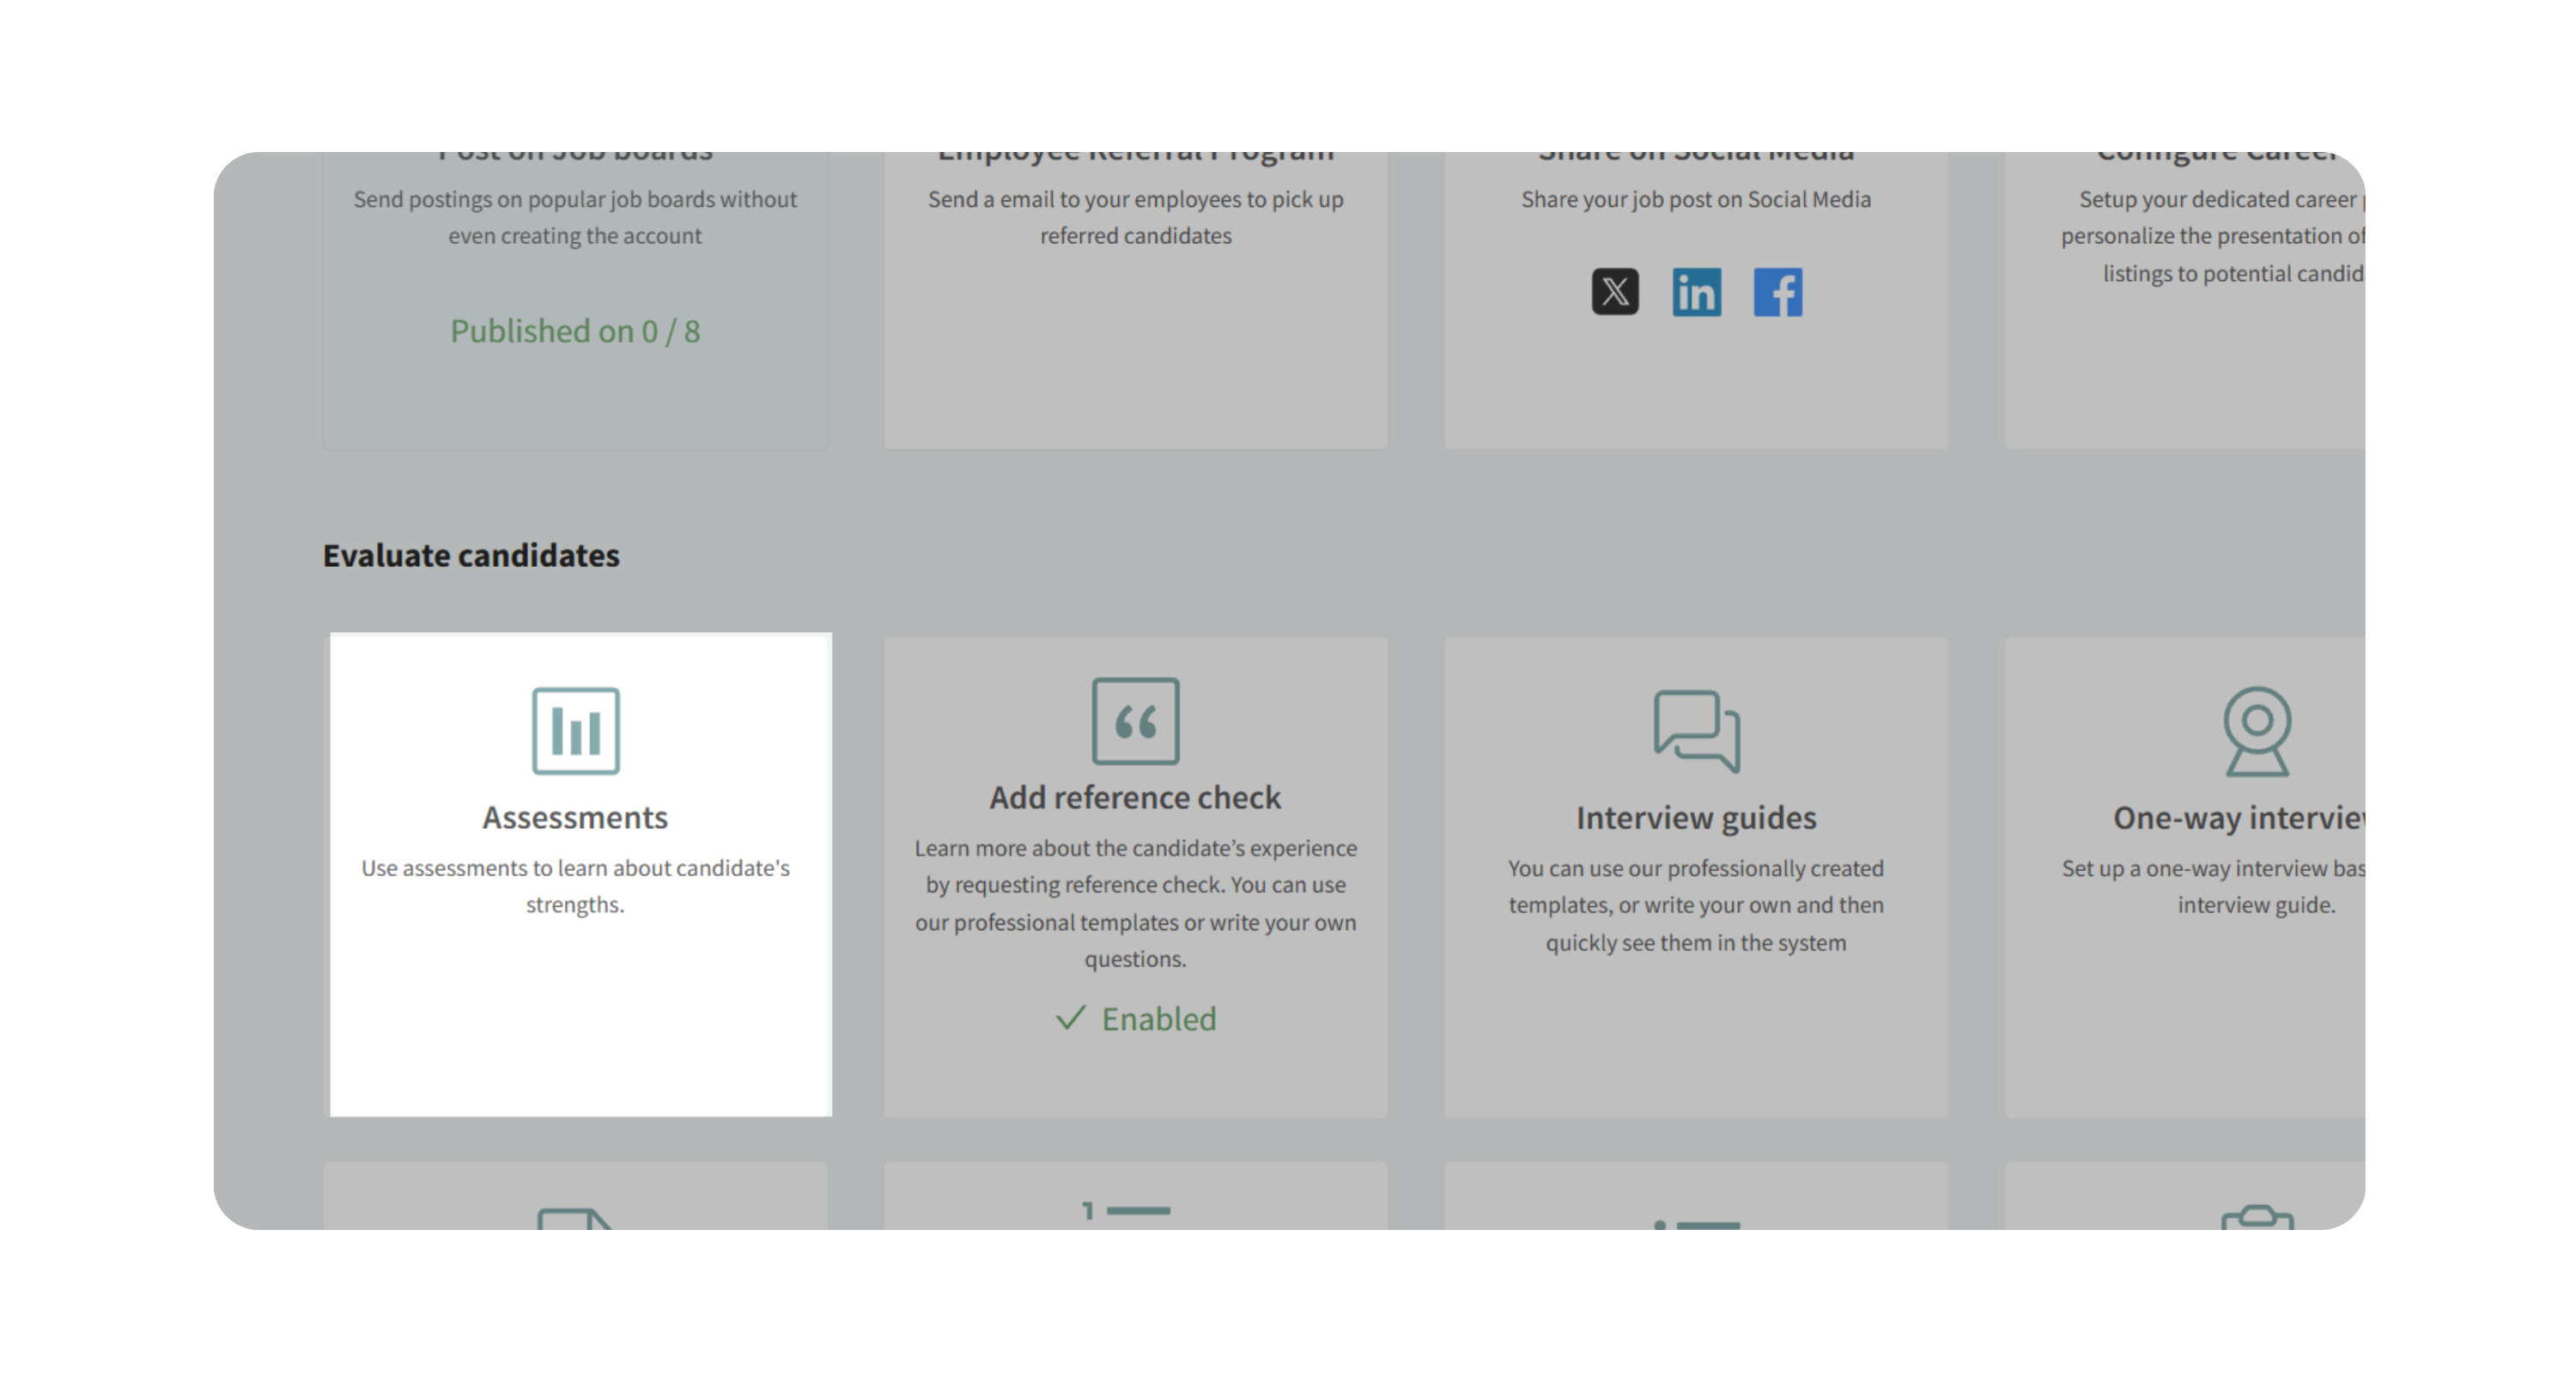Click the LinkedIn share icon

(1696, 292)
